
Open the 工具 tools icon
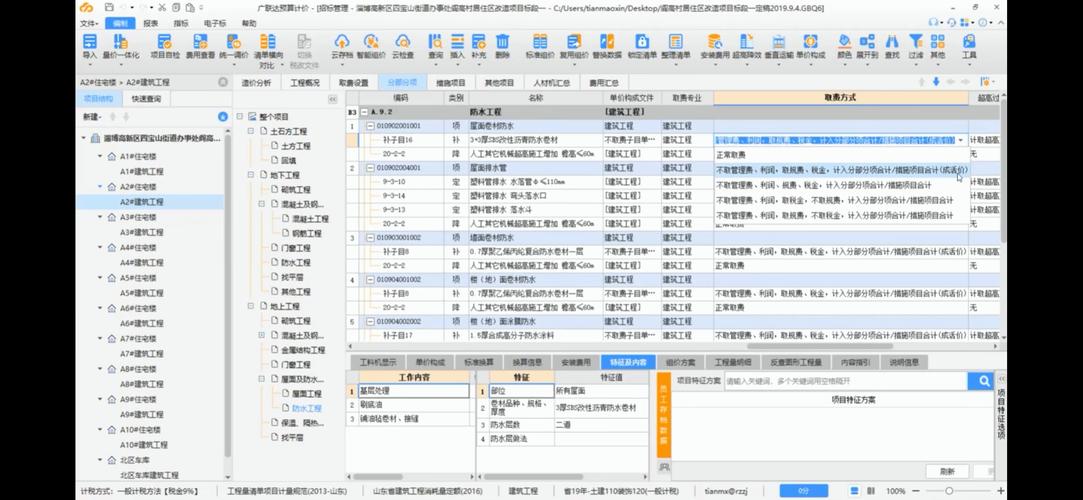tap(969, 41)
